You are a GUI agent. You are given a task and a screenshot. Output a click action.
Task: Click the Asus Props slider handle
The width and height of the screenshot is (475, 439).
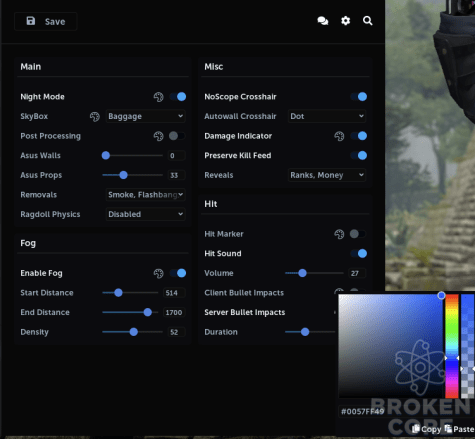coord(123,175)
